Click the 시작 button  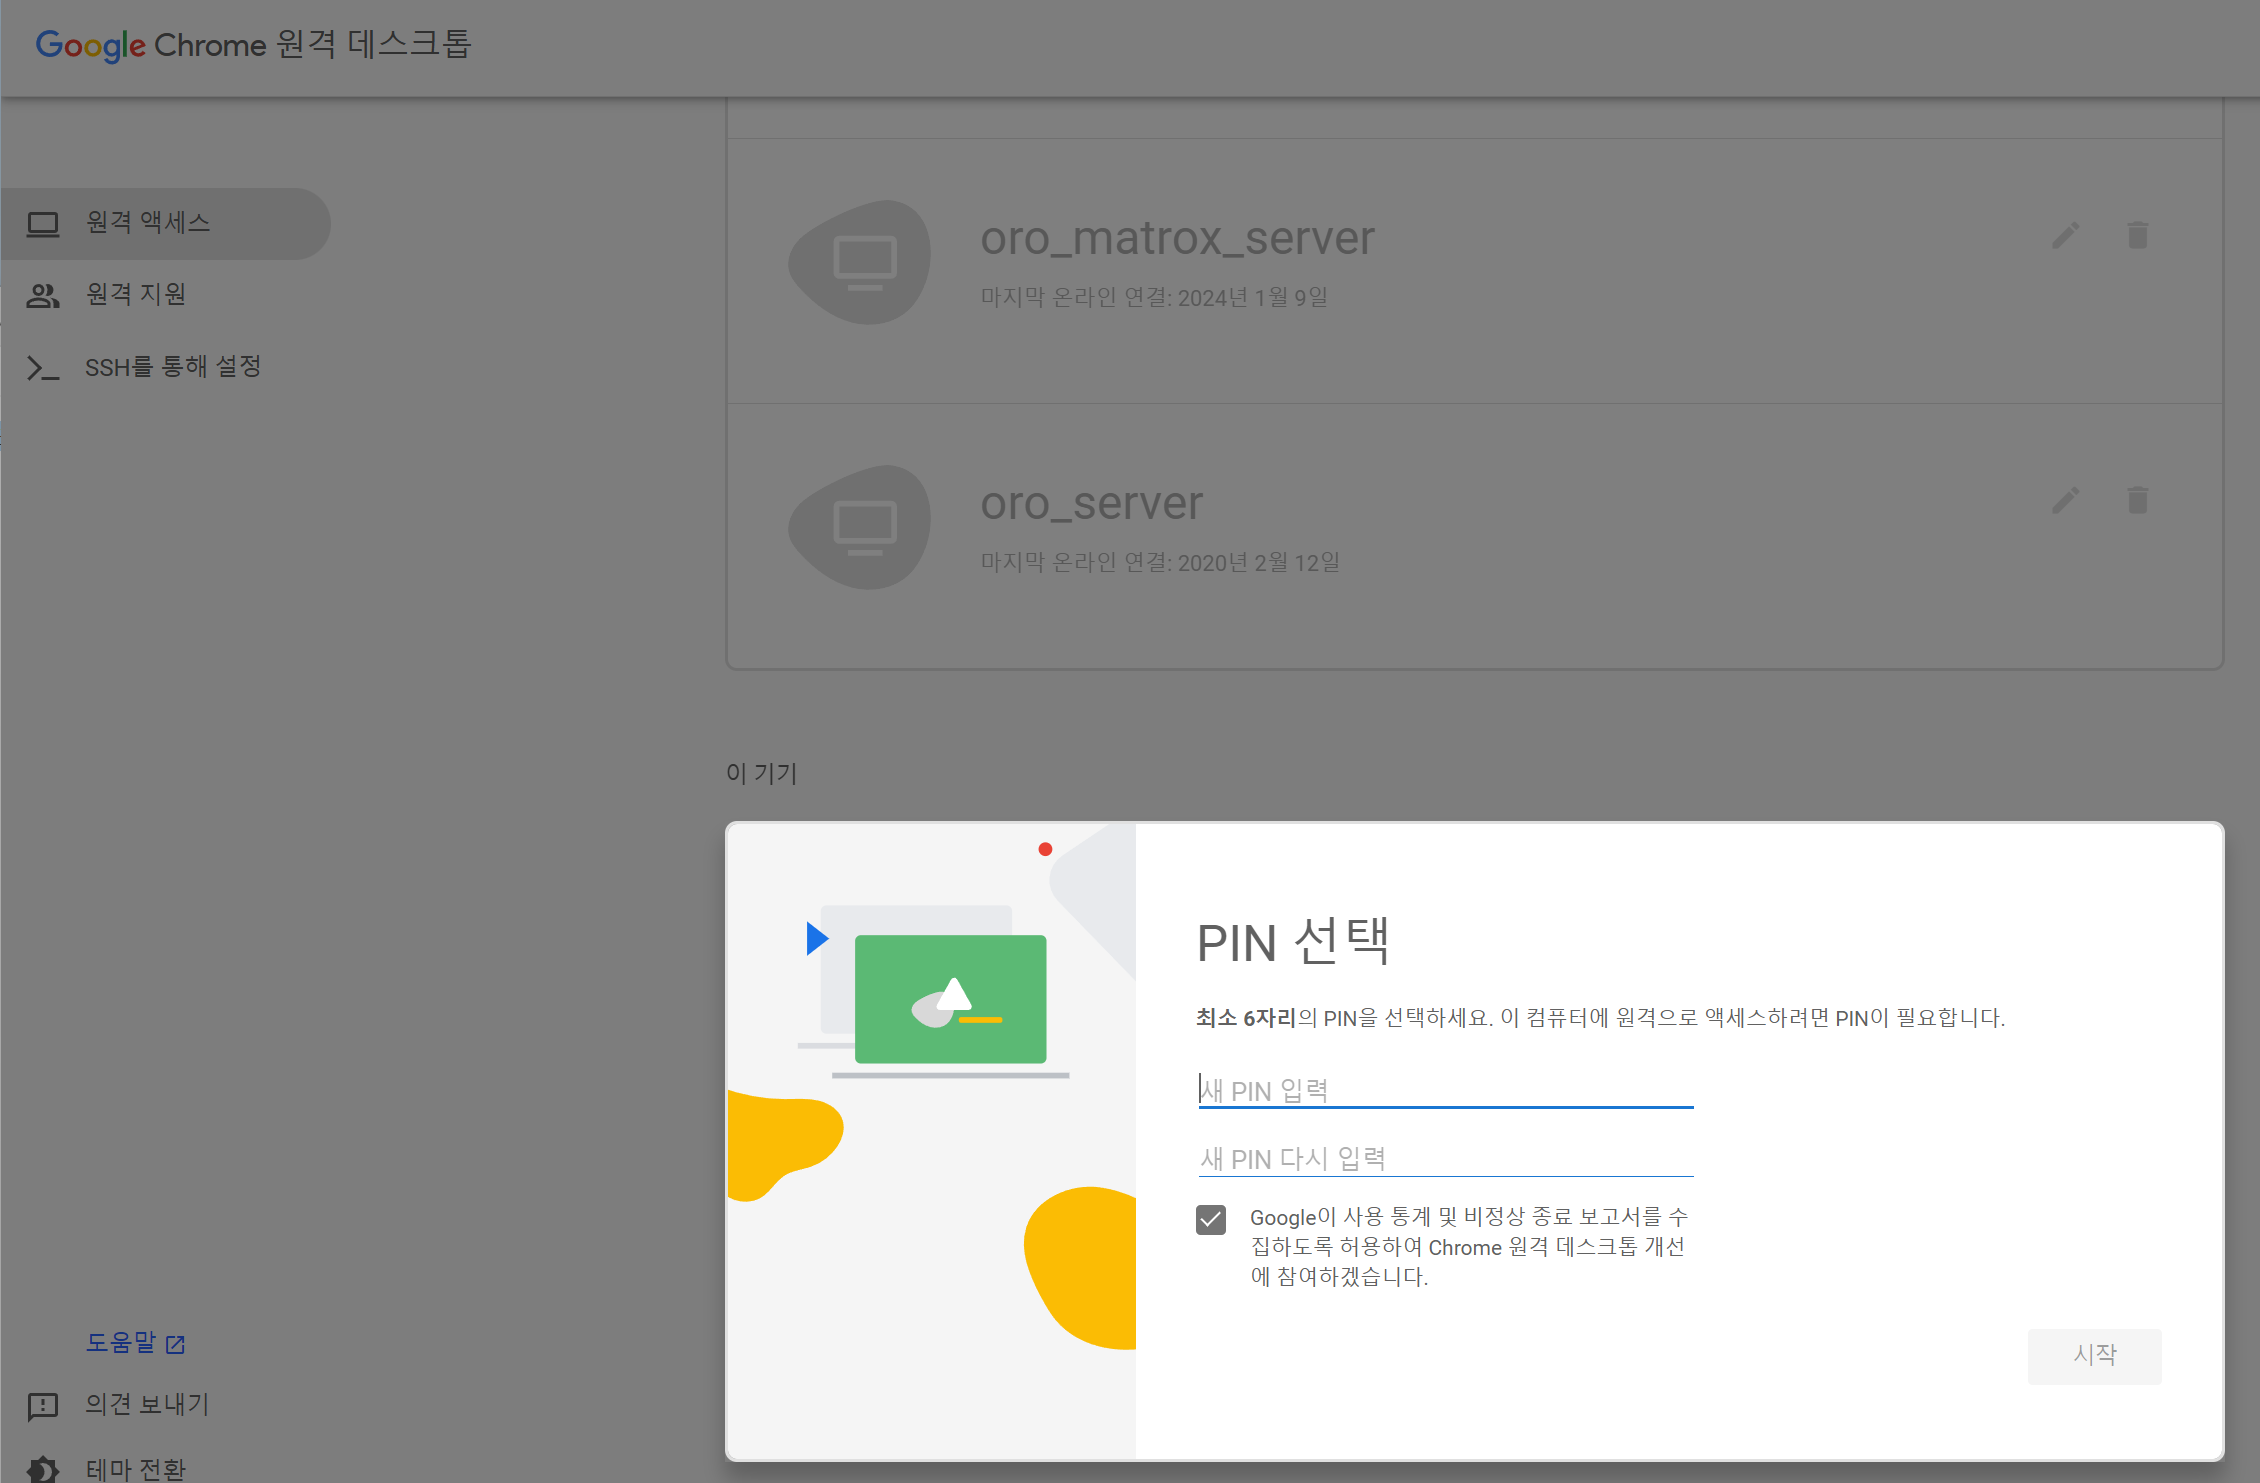2094,1355
